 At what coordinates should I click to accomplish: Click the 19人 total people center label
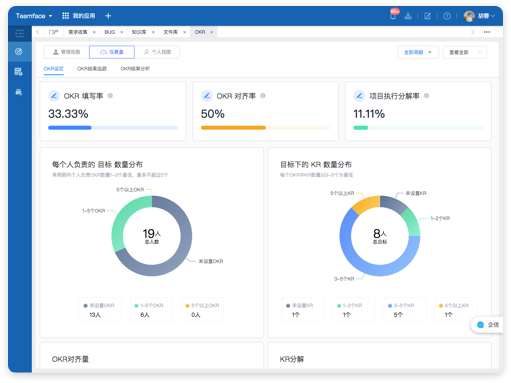pos(152,236)
